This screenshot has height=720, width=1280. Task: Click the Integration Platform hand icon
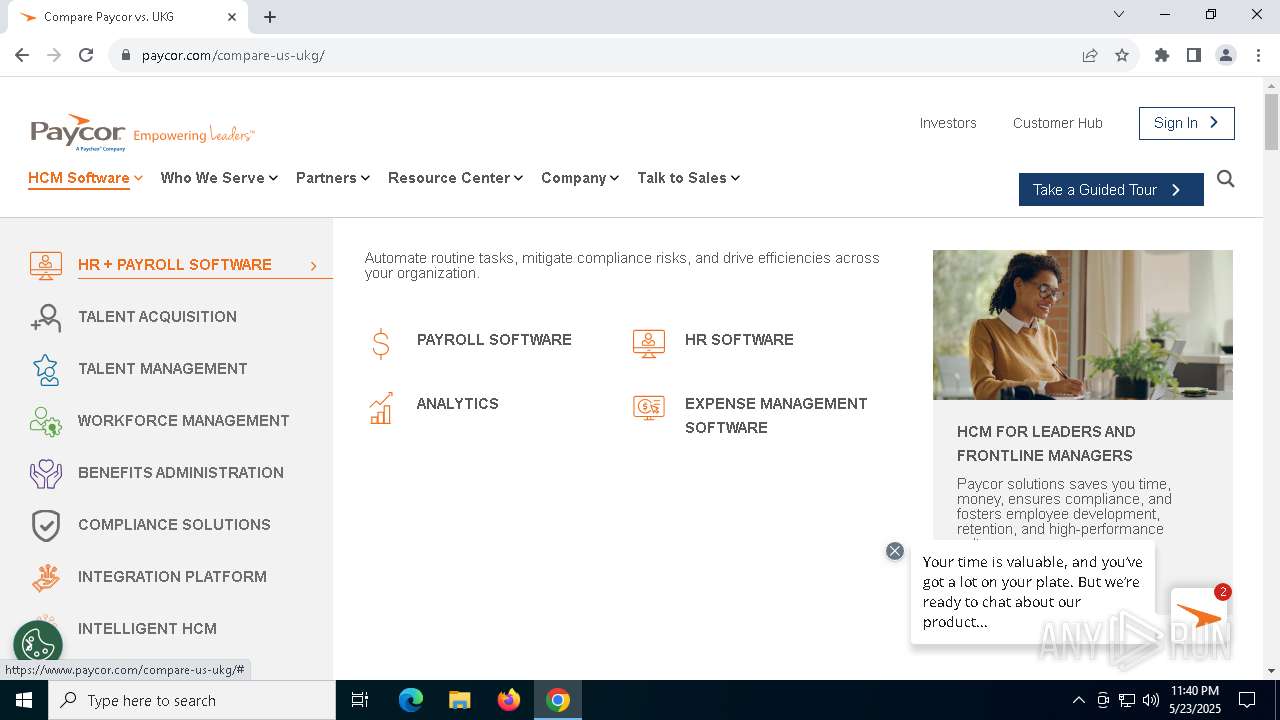tap(46, 577)
